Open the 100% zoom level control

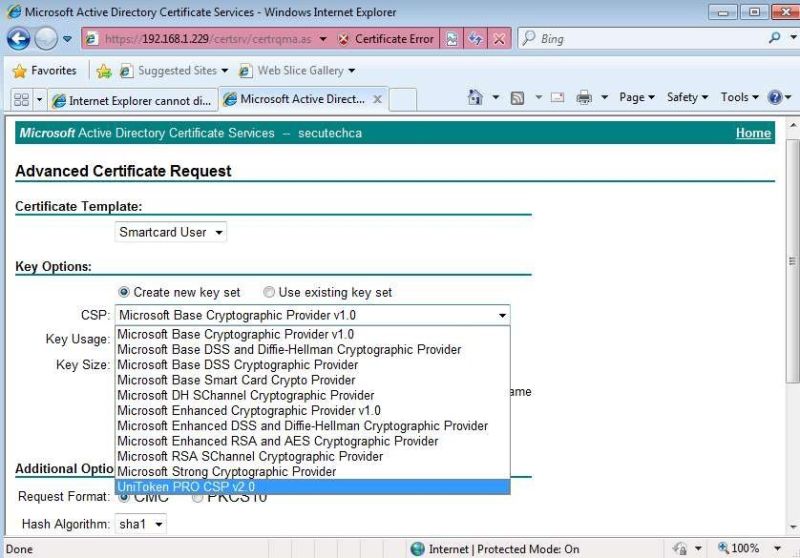739,548
